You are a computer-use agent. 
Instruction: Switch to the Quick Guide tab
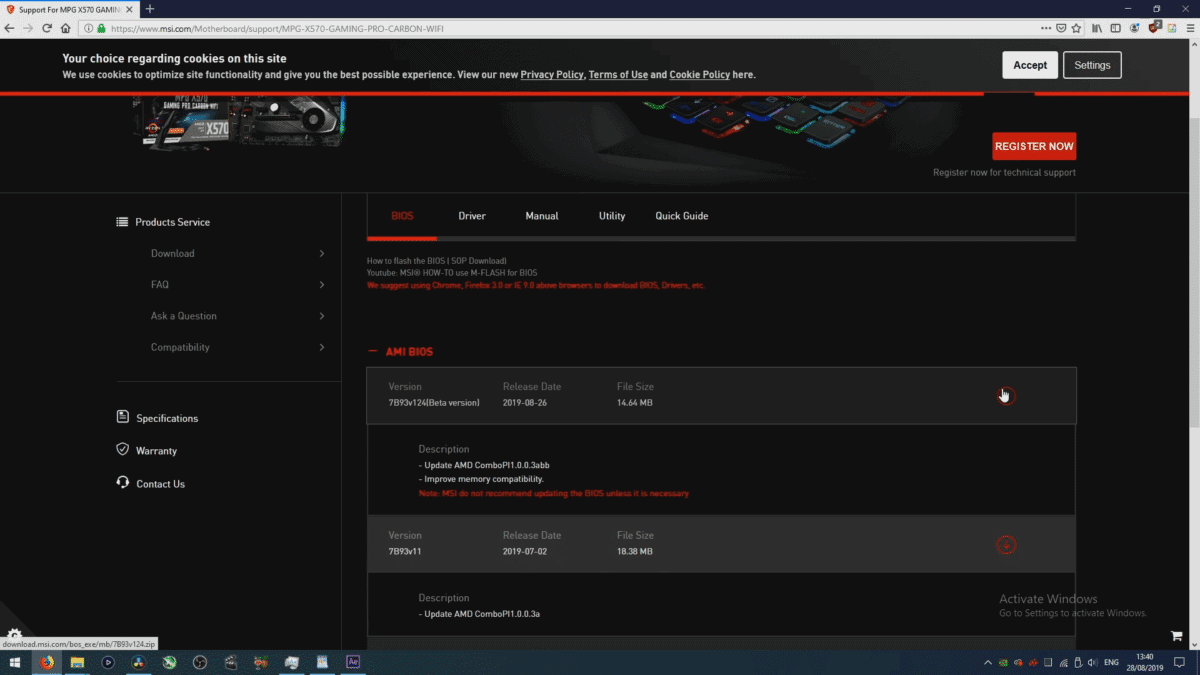coord(682,216)
